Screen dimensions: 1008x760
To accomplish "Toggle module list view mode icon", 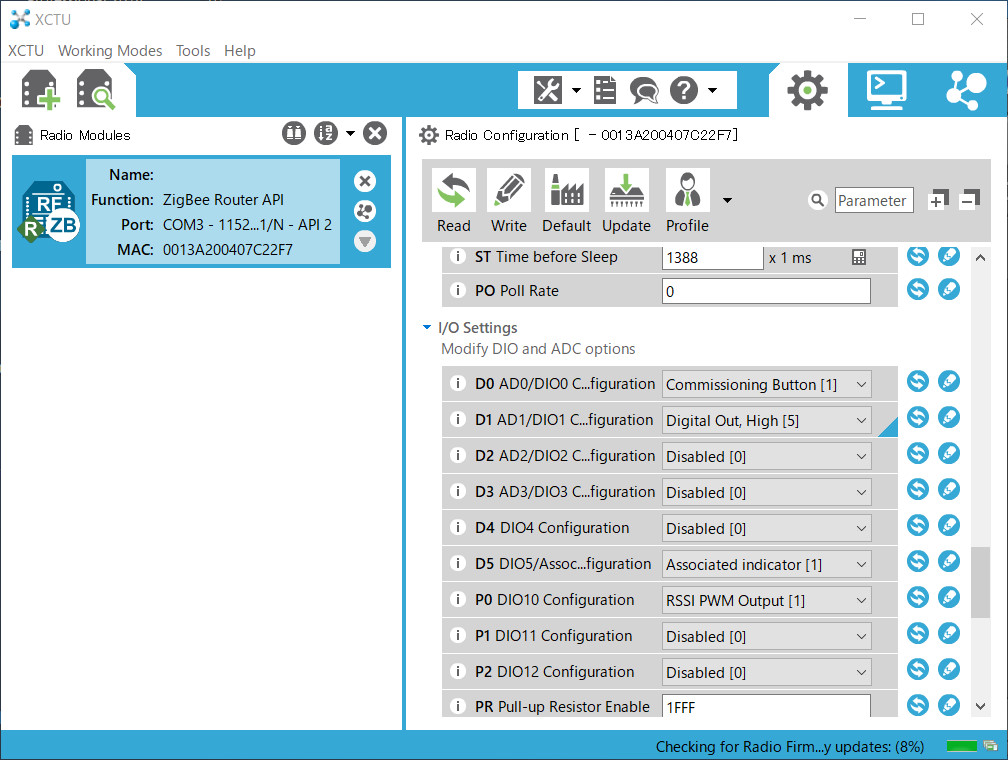I will pyautogui.click(x=294, y=134).
